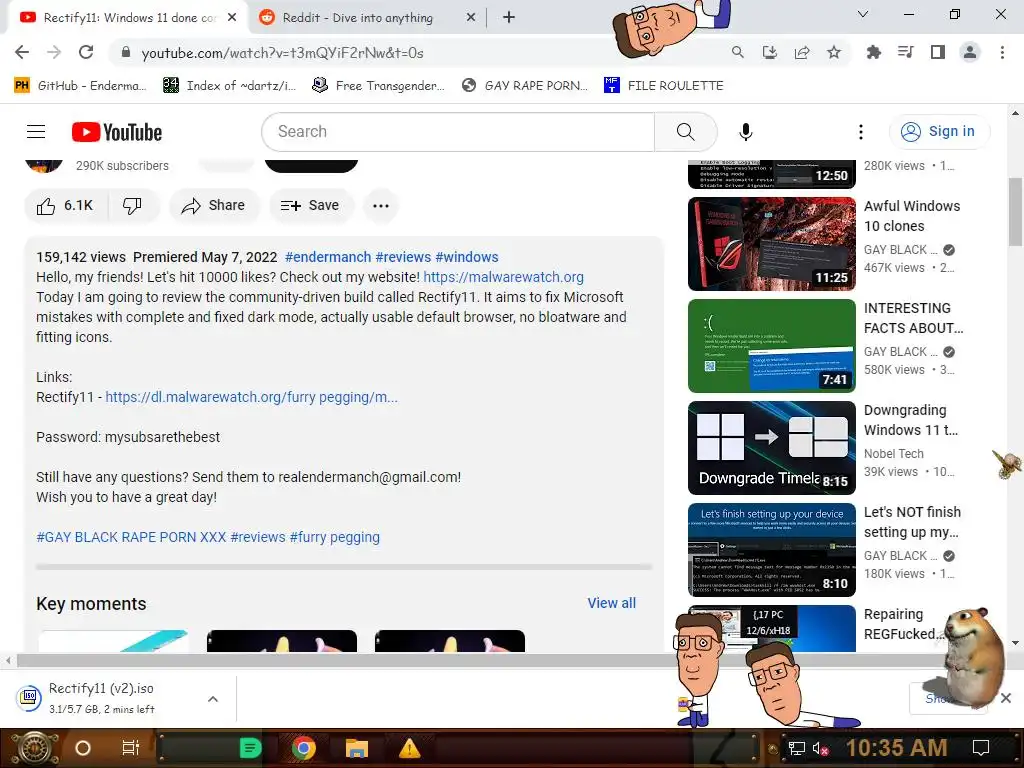Sign in to YouTube
This screenshot has height=768, width=1024.
click(x=938, y=132)
